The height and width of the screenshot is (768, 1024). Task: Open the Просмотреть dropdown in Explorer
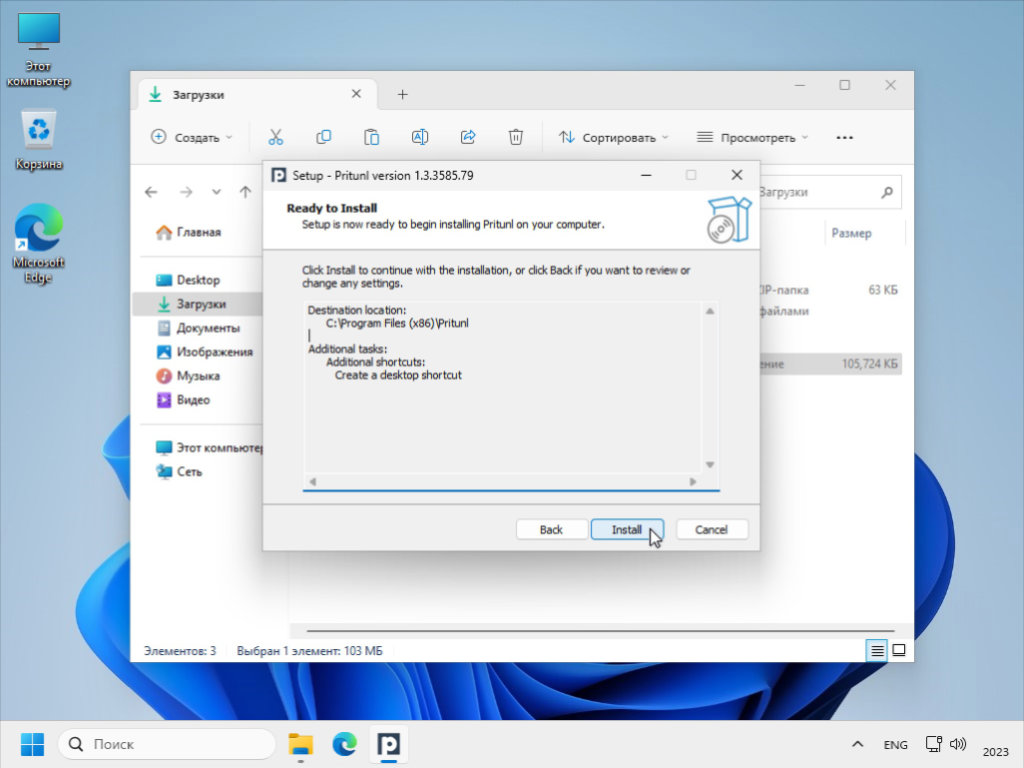[752, 137]
